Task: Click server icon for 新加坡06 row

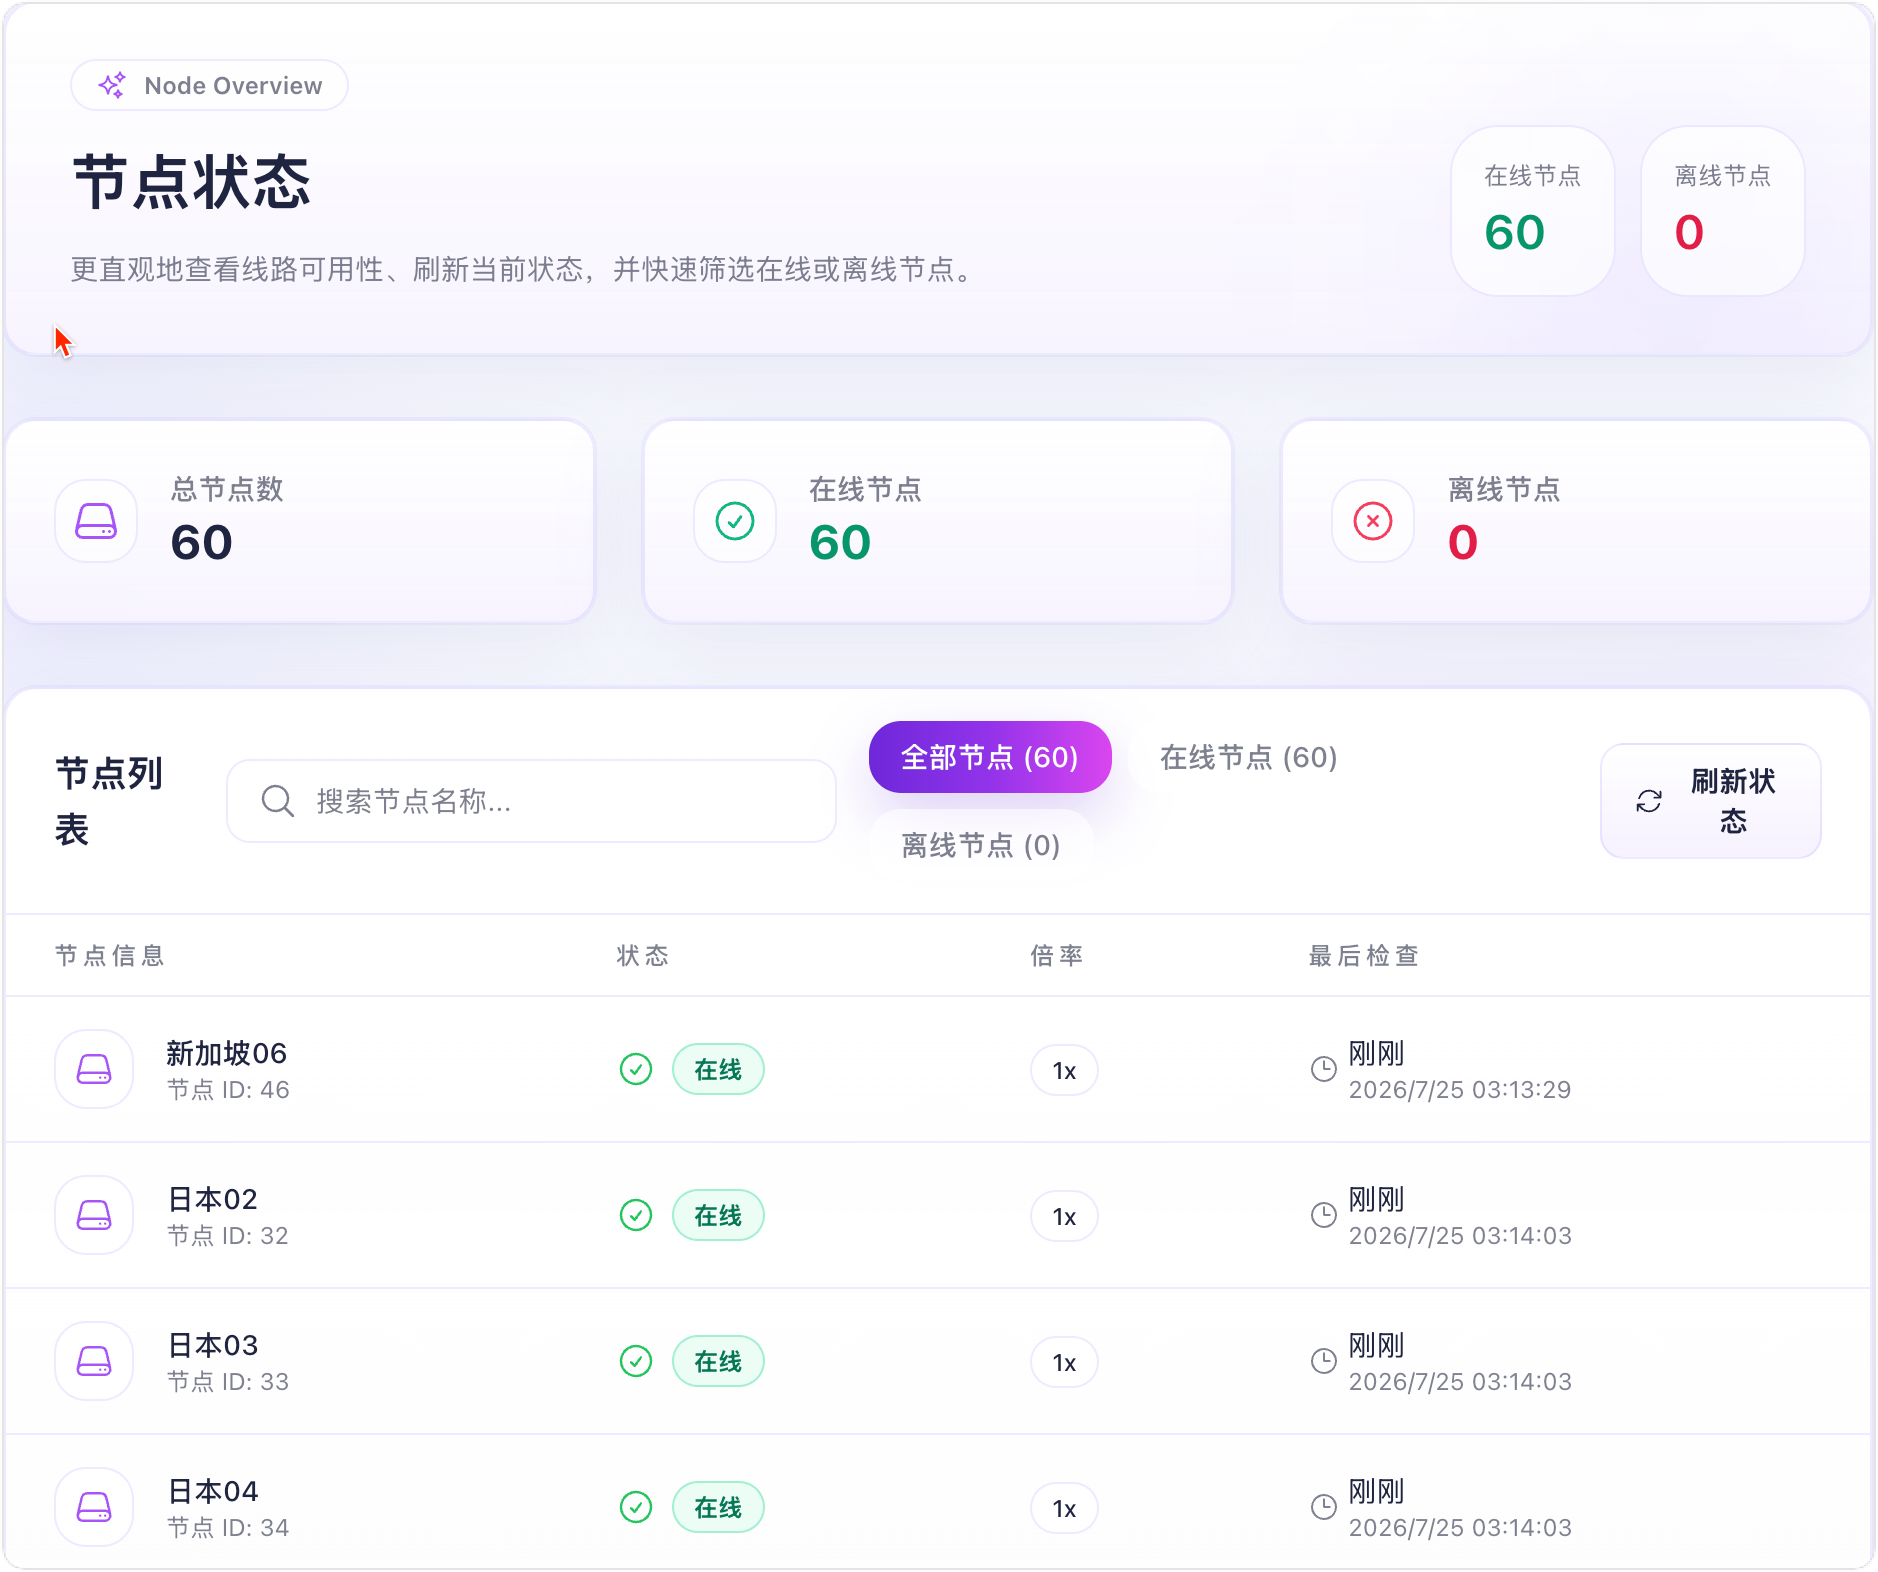Action: 94,1070
